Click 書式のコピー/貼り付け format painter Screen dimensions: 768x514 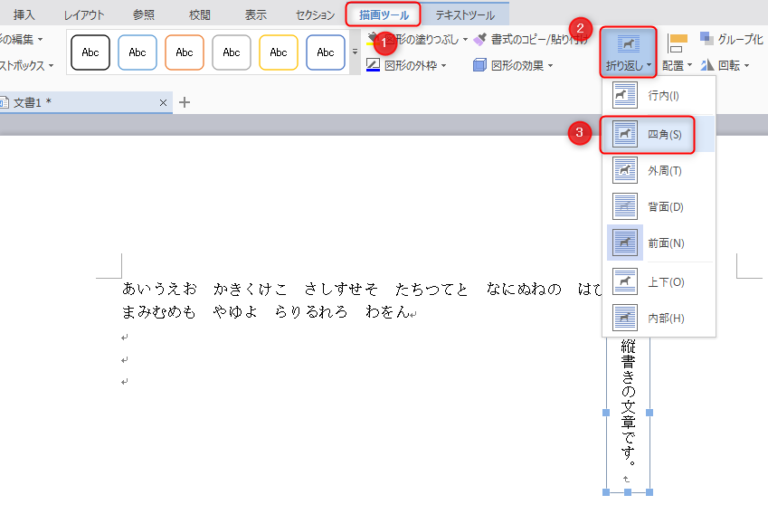coord(530,40)
